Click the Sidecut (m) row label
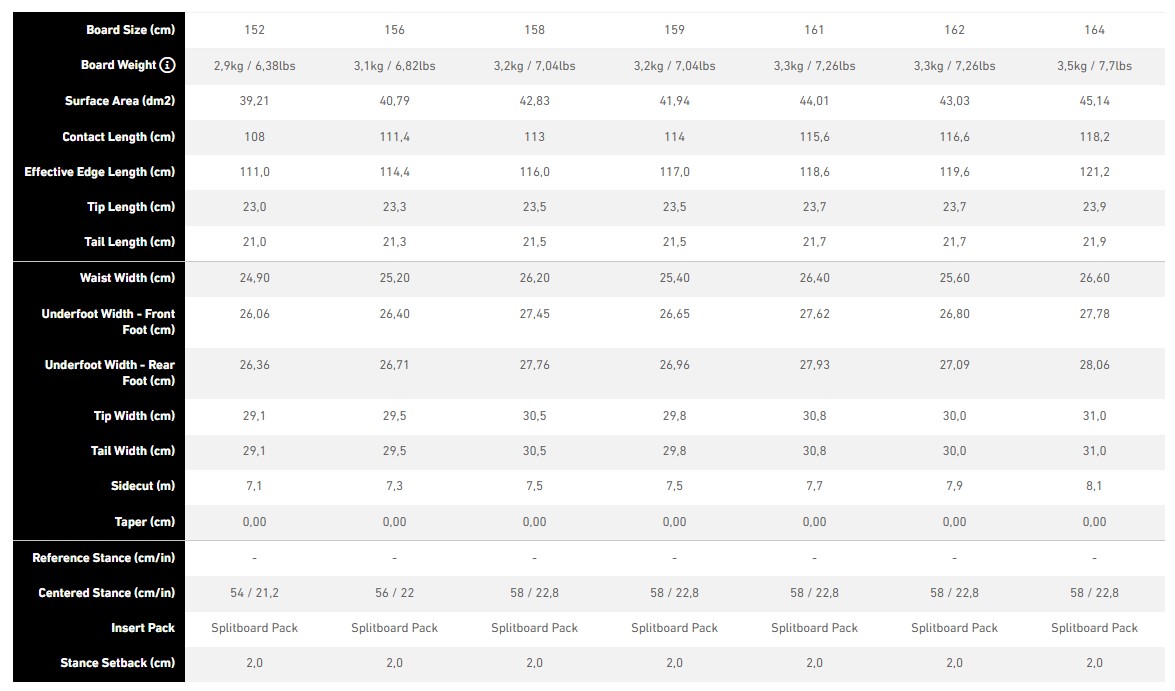Image resolution: width=1175 pixels, height=691 pixels. (x=143, y=486)
